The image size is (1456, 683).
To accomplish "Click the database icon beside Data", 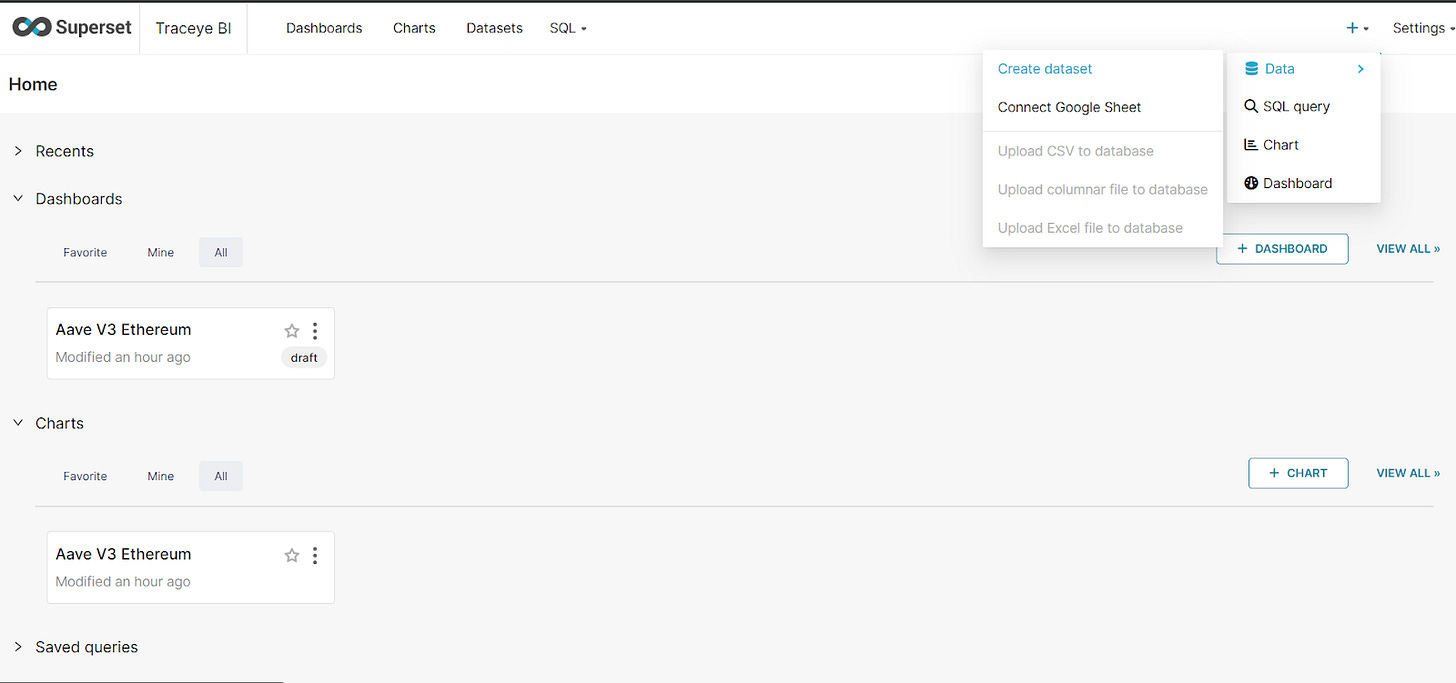I will (1251, 69).
